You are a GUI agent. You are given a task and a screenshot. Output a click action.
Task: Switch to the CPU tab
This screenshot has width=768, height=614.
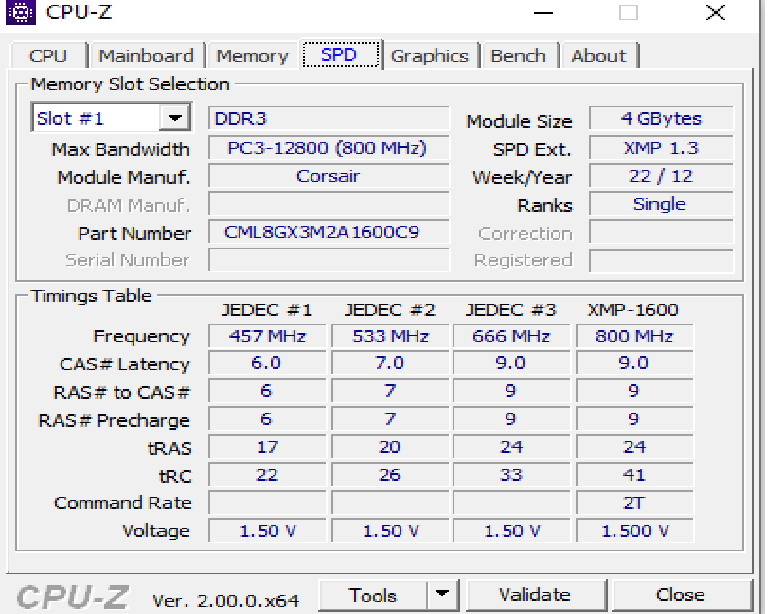pos(48,56)
